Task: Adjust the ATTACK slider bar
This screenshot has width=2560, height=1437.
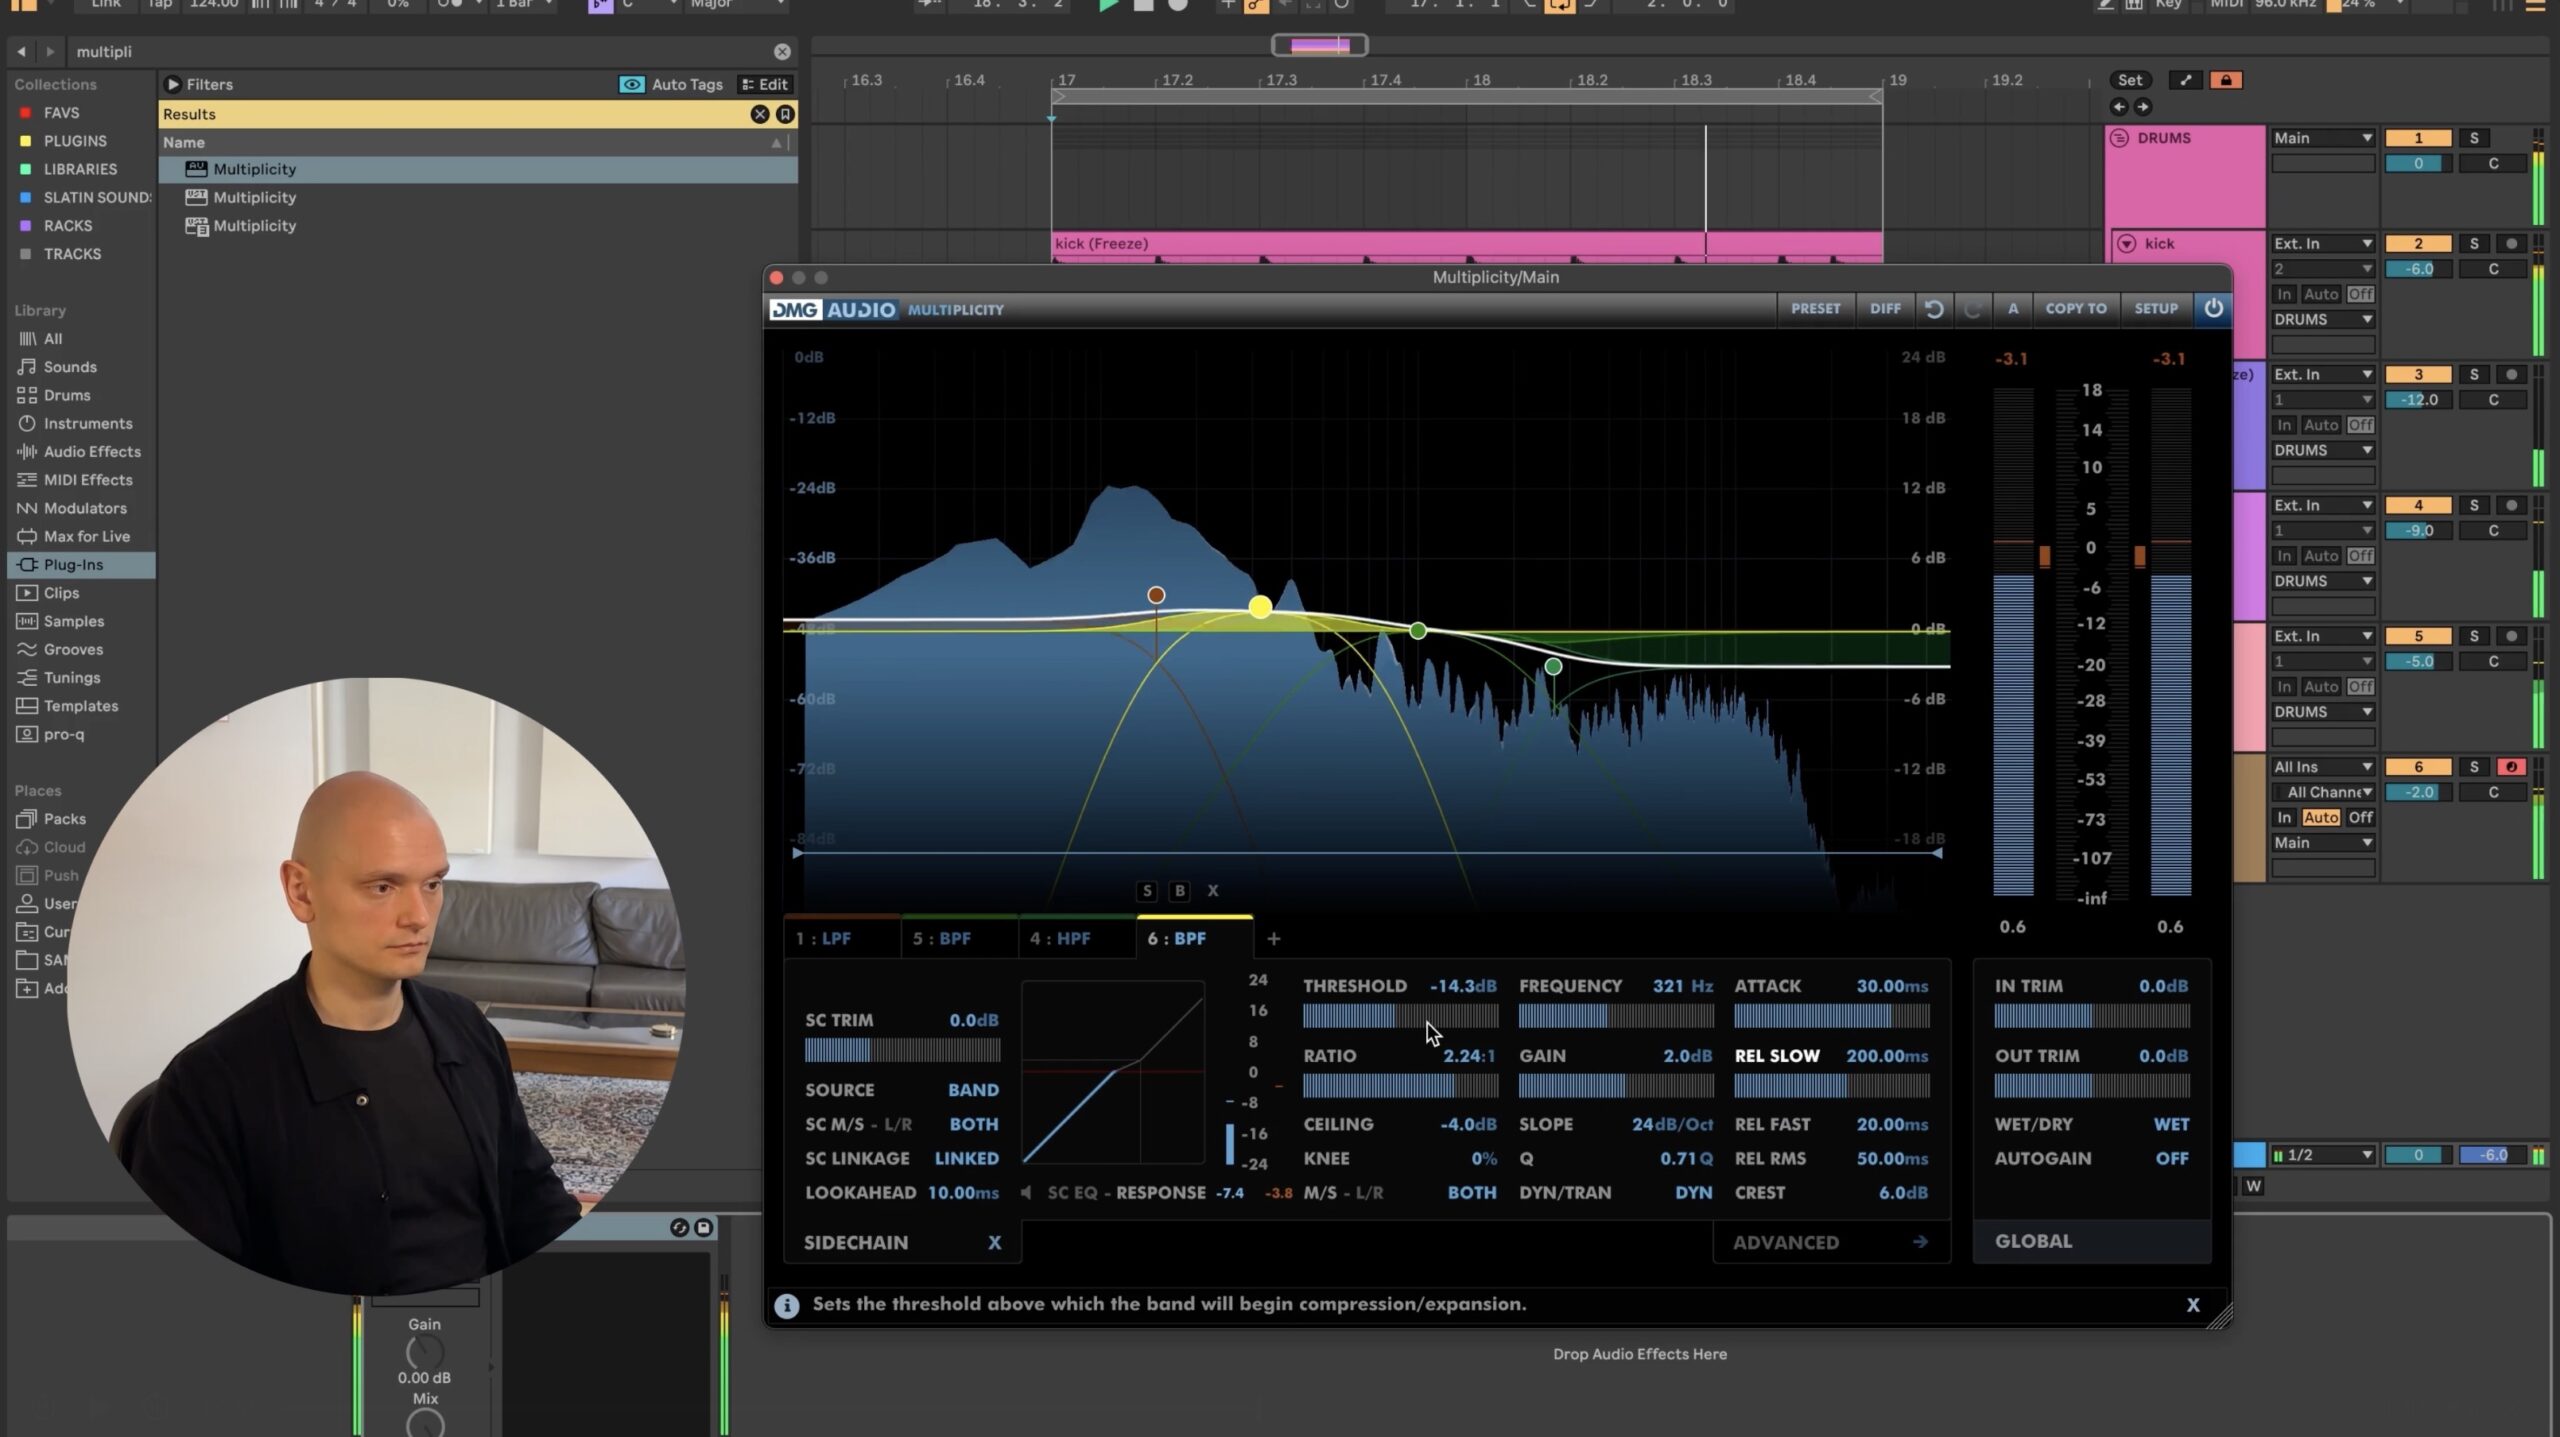Action: point(1831,1017)
